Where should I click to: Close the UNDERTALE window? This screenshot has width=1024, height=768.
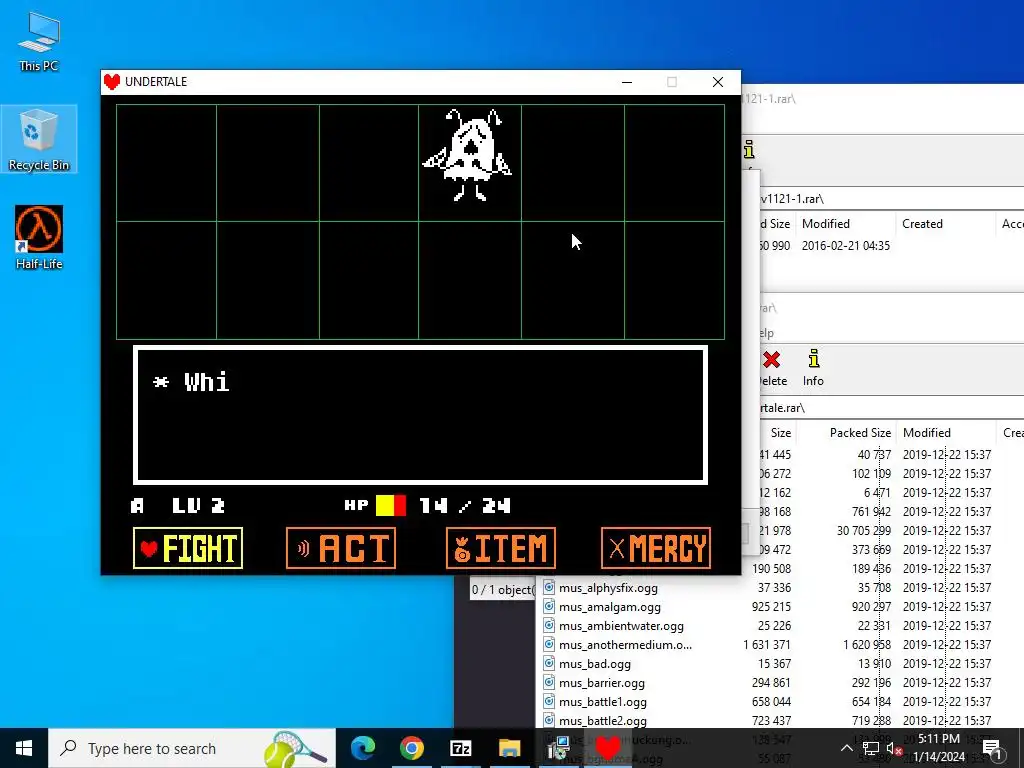point(718,82)
